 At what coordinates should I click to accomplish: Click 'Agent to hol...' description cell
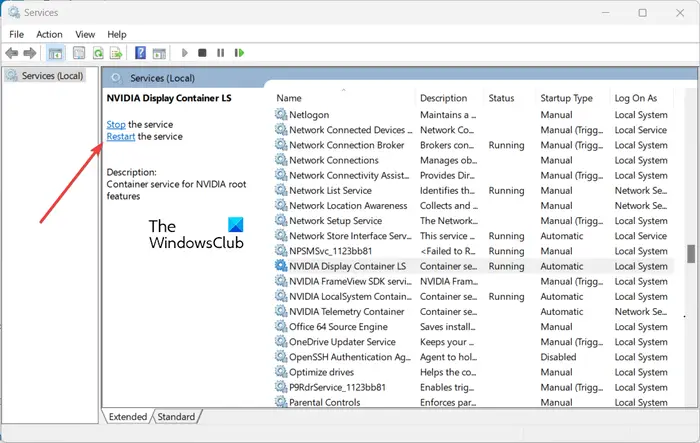(448, 357)
